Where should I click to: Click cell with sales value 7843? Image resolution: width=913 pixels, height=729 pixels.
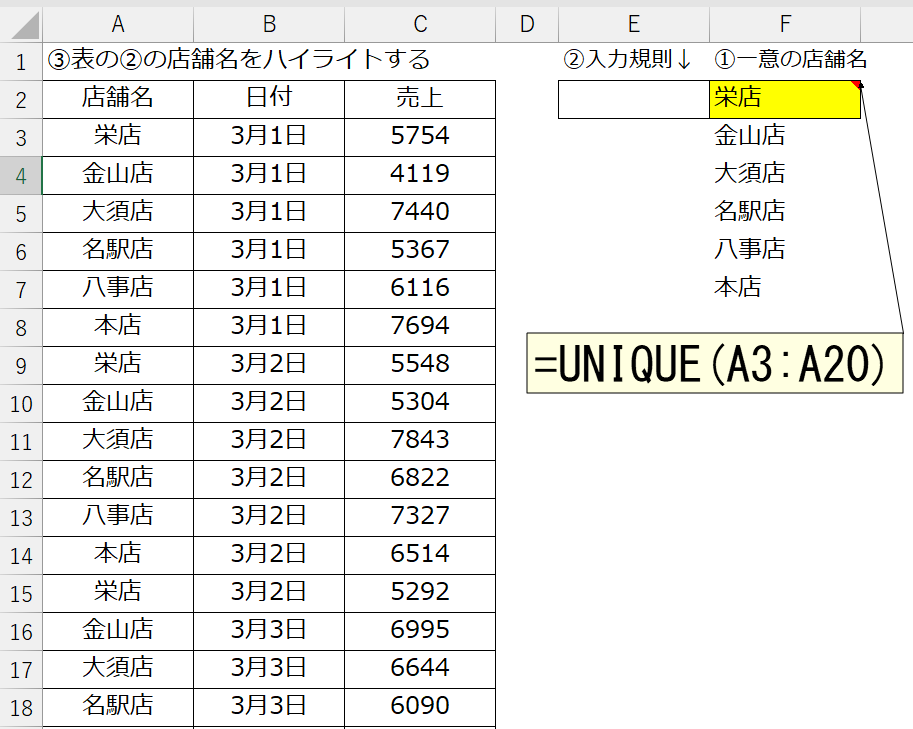tap(420, 441)
